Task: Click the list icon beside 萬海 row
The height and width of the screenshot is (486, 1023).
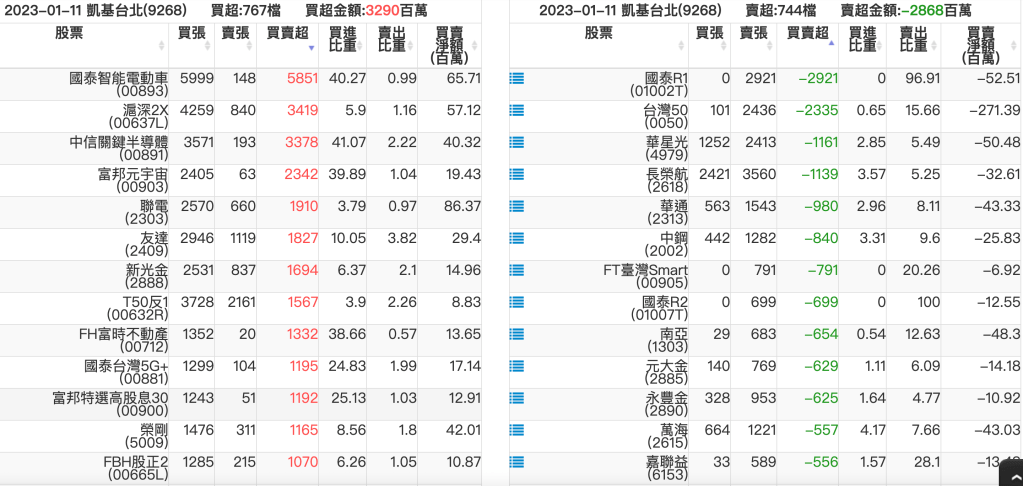Action: click(517, 430)
